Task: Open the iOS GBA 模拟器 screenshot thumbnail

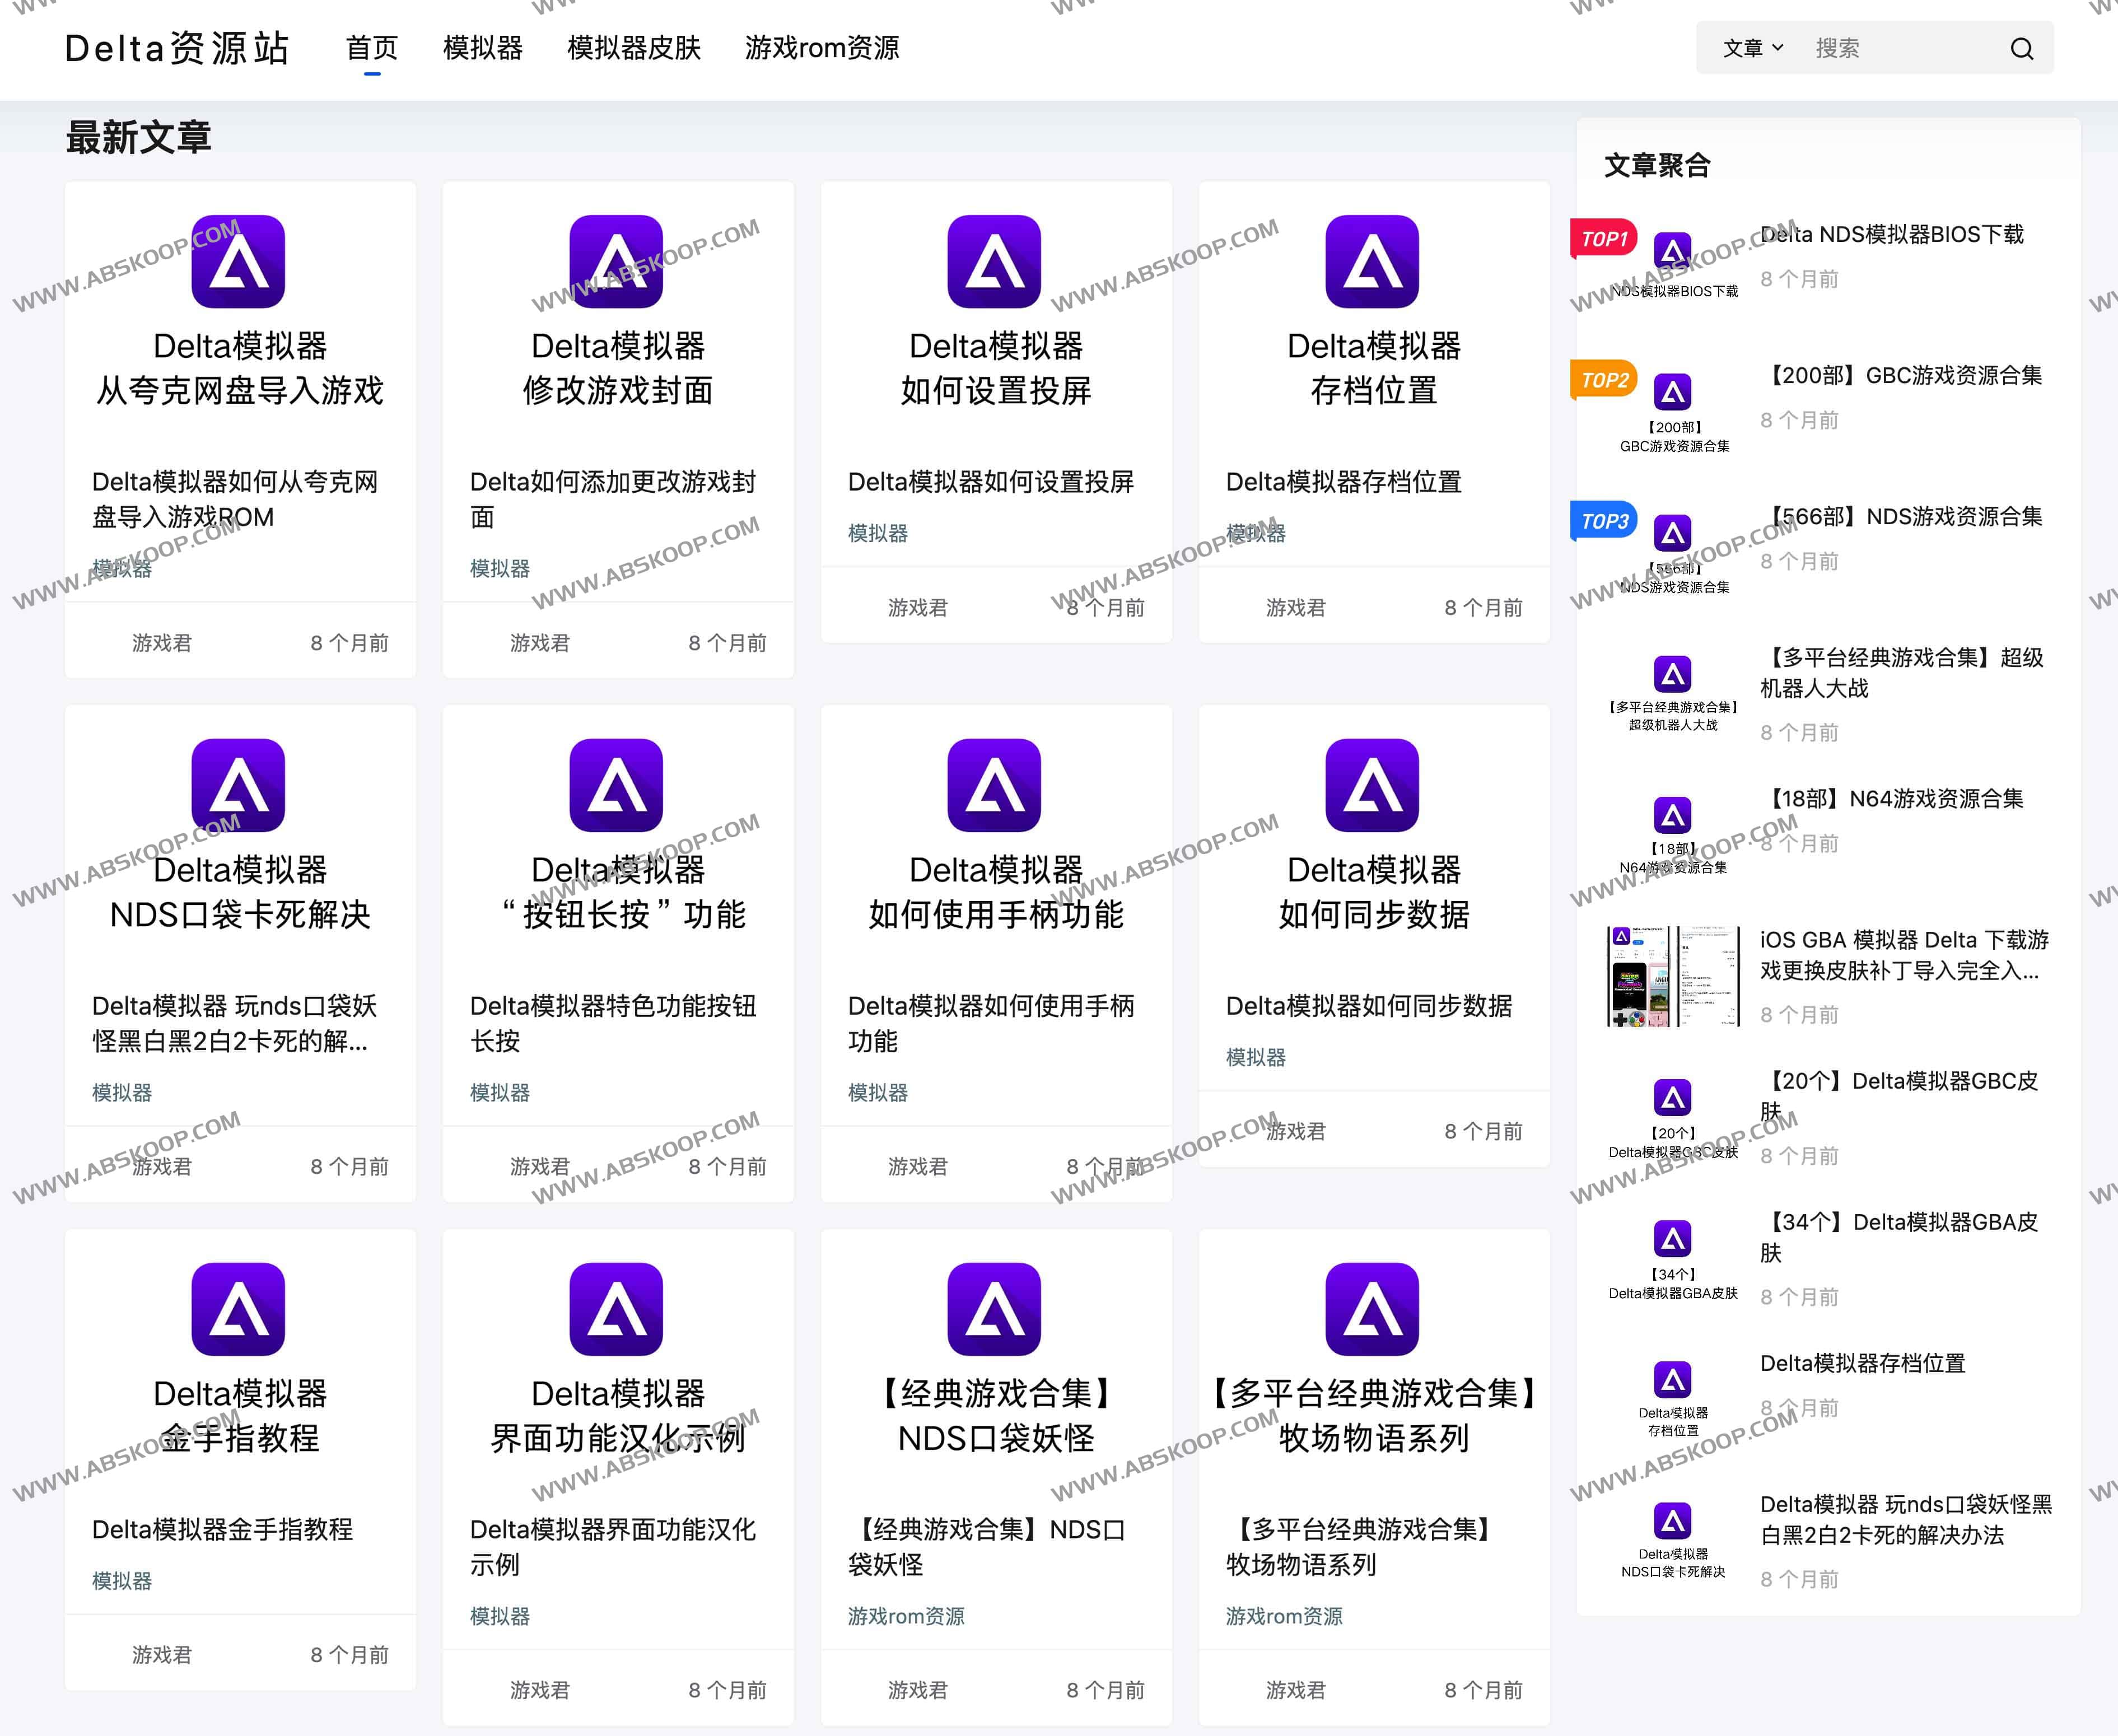Action: click(1672, 976)
